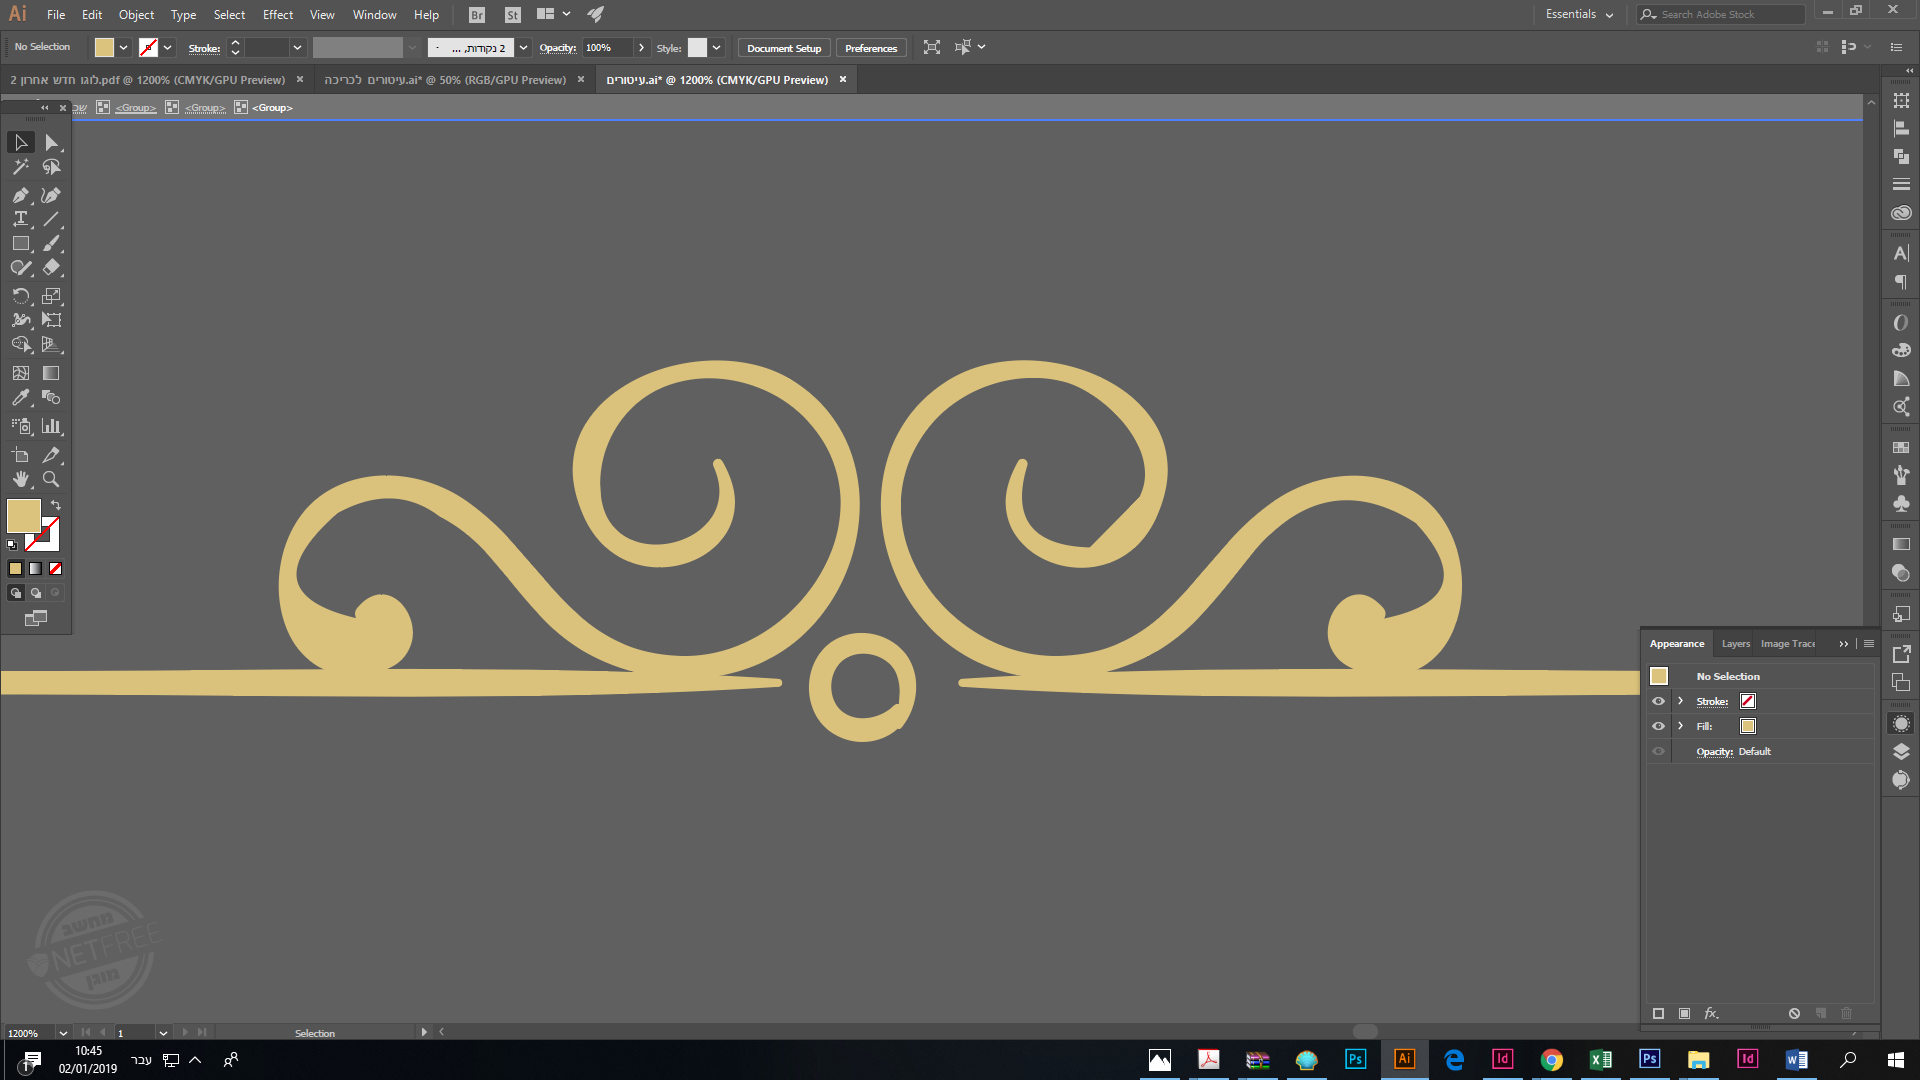Viewport: 1920px width, 1080px height.
Task: Click the large tan fill color swatch
Action: (23, 516)
